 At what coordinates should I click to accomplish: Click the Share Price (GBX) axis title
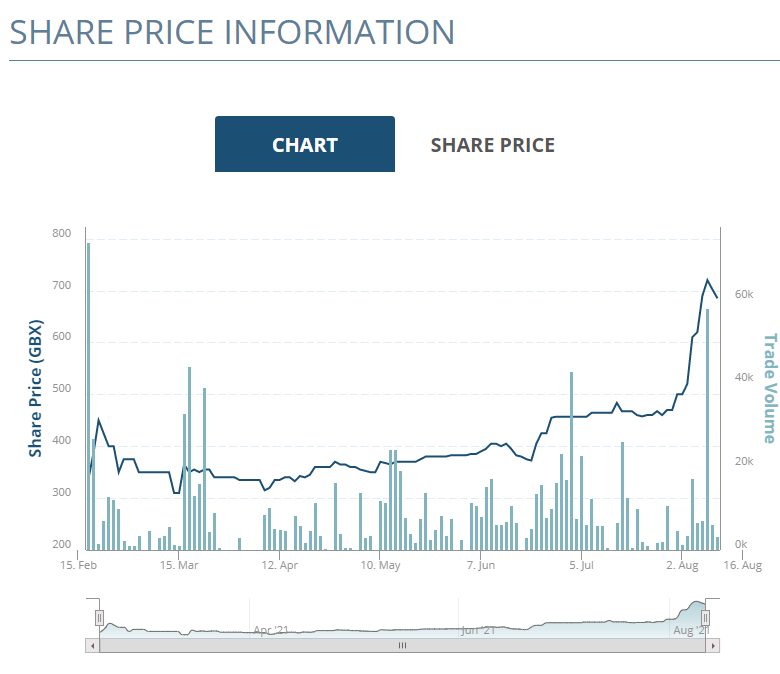click(36, 389)
